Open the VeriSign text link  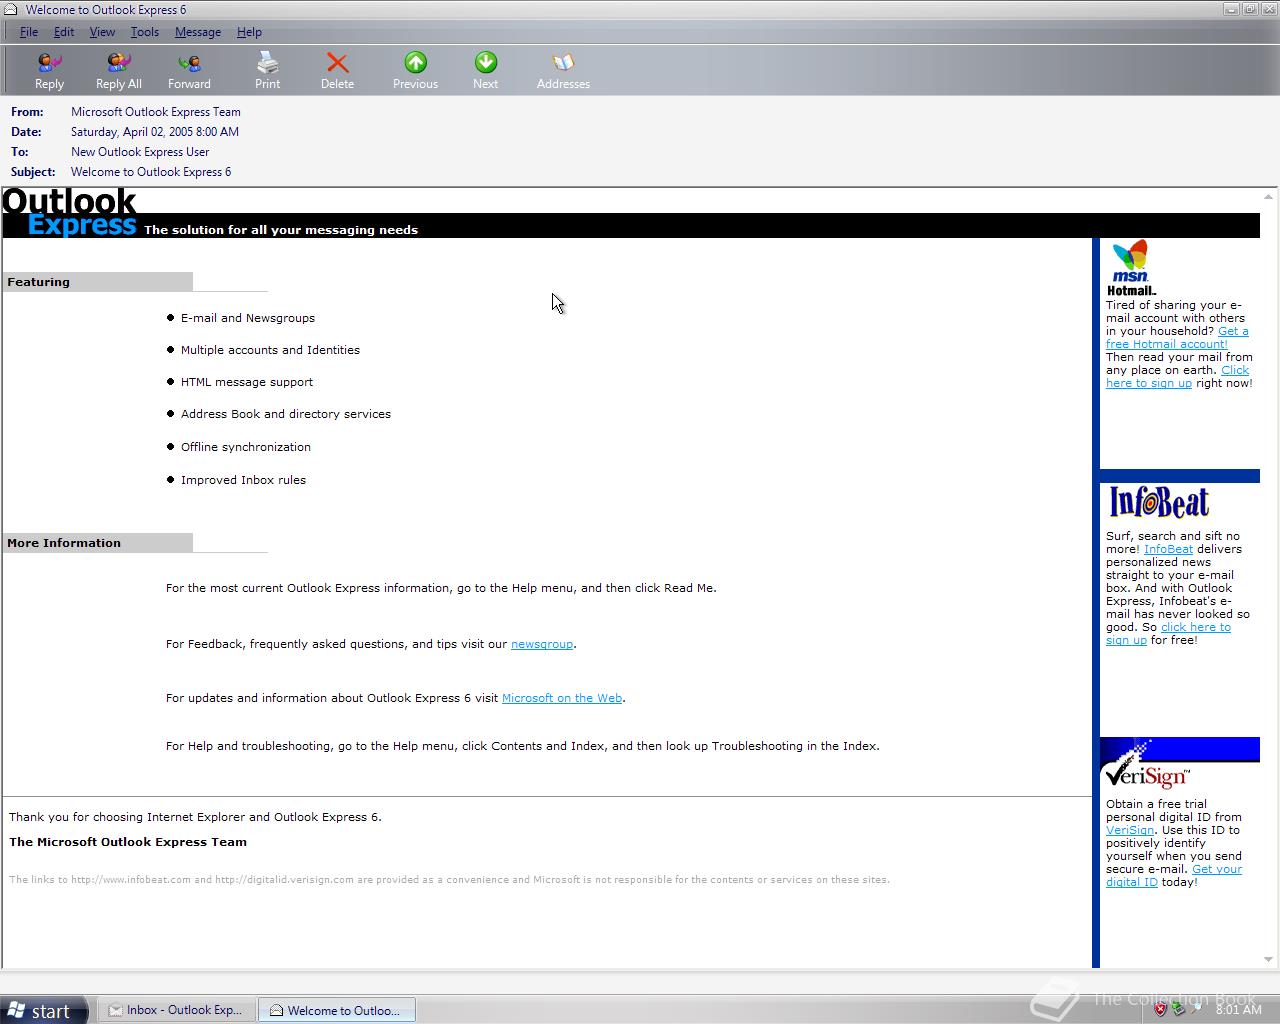[1130, 830]
